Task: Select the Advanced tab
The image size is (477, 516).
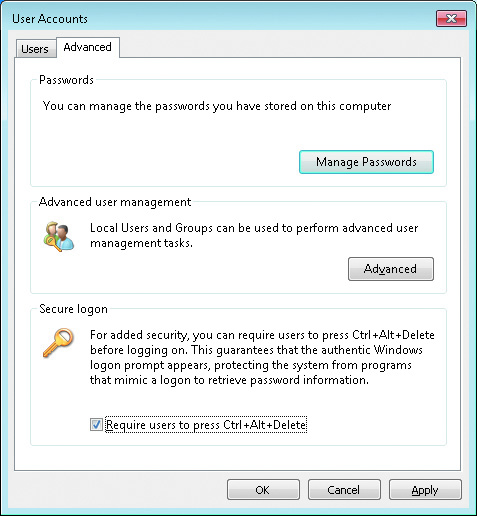Action: pos(88,47)
